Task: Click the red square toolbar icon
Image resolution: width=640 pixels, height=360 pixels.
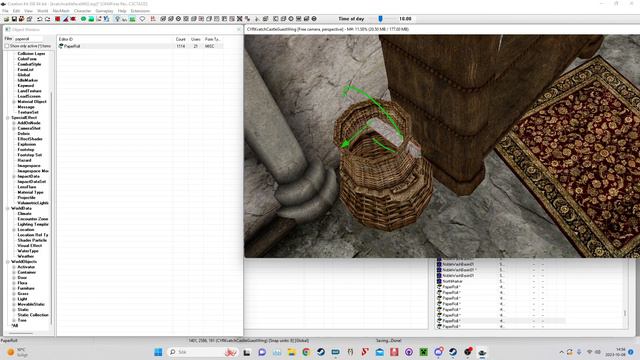Action: pos(58,19)
